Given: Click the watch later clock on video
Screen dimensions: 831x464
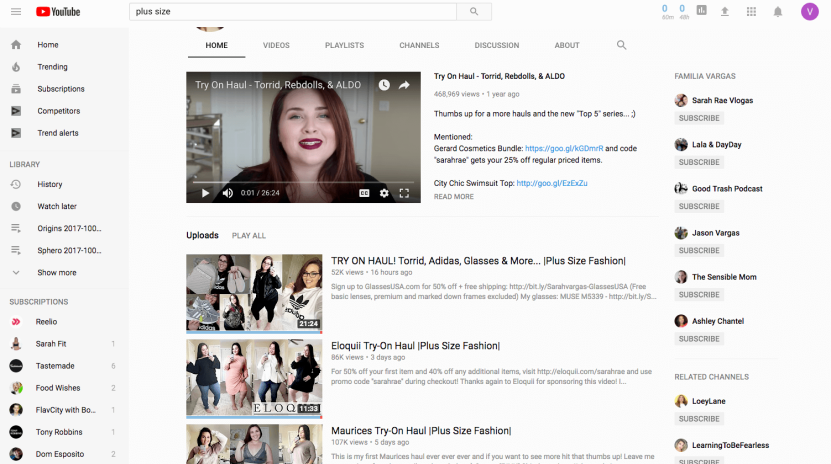Looking at the screenshot, I should 384,85.
